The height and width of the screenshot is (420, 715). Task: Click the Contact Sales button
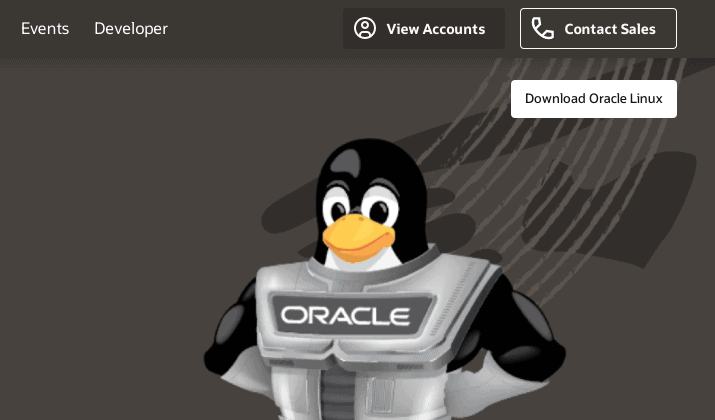point(598,28)
